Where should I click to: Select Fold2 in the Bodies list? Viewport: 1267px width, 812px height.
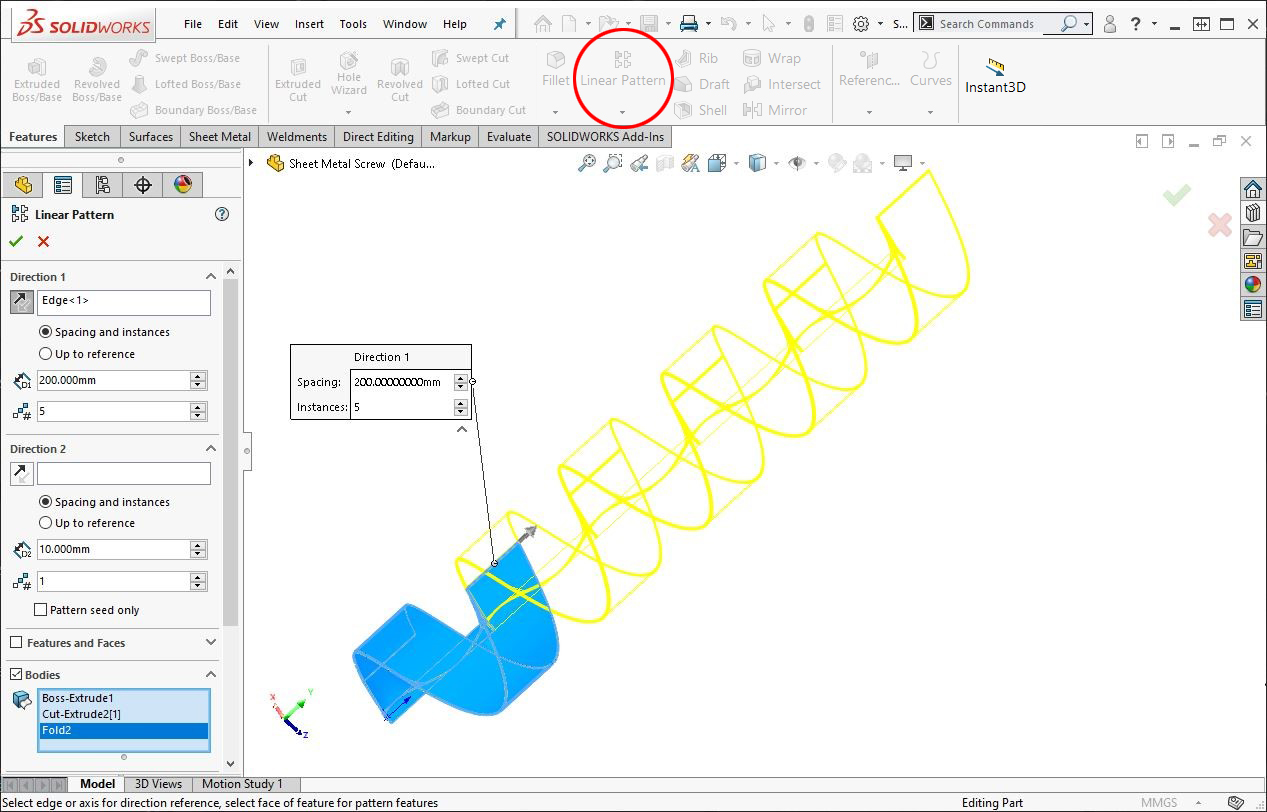(124, 731)
